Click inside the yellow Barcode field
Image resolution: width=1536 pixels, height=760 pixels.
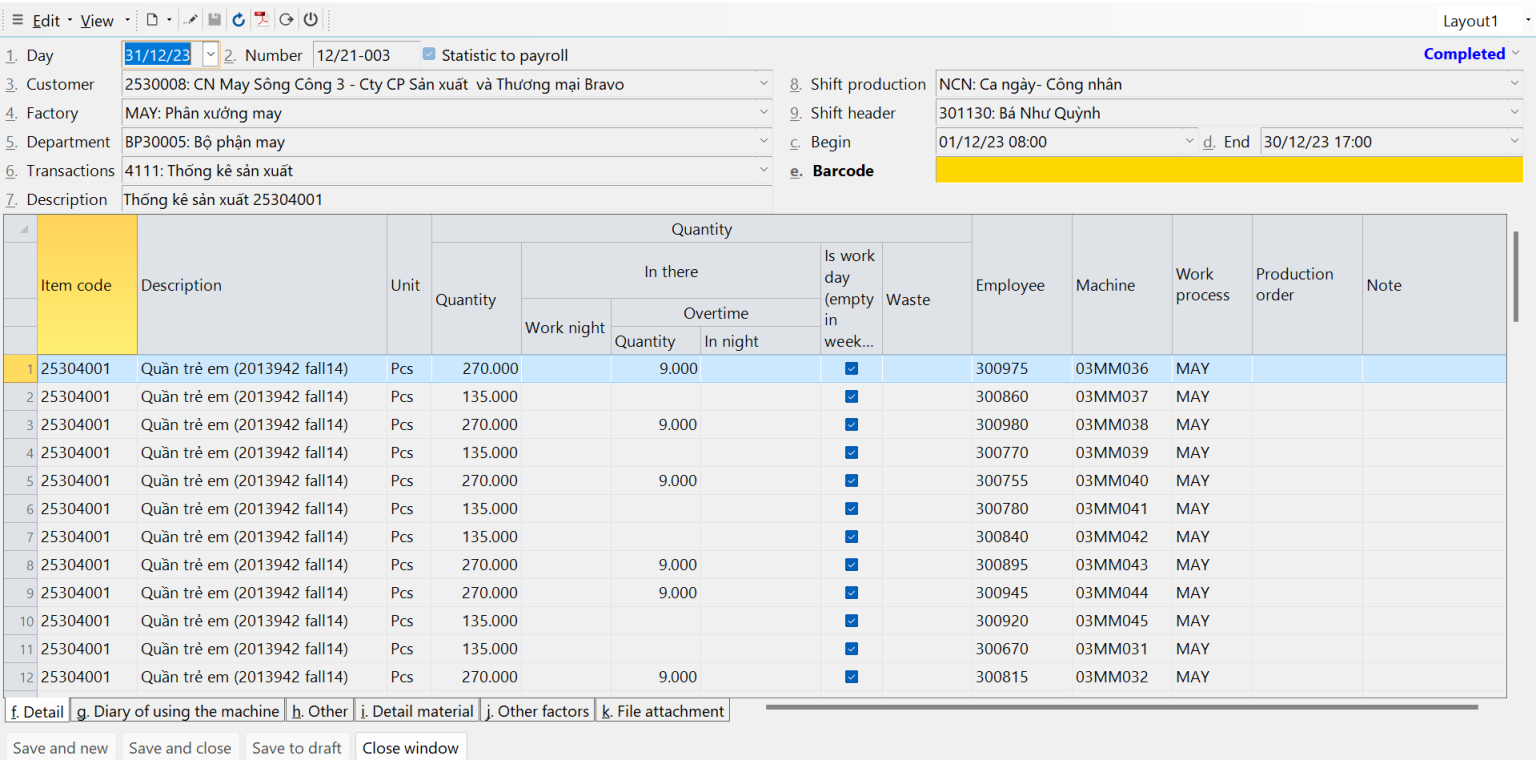1200,170
